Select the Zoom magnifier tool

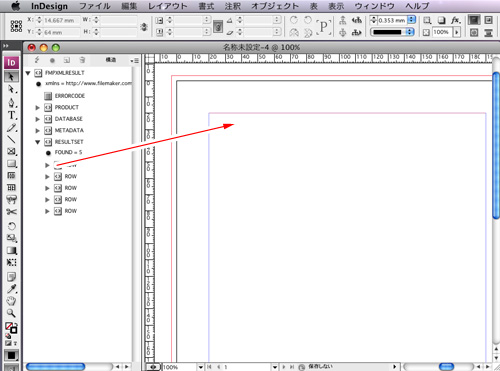click(x=11, y=313)
